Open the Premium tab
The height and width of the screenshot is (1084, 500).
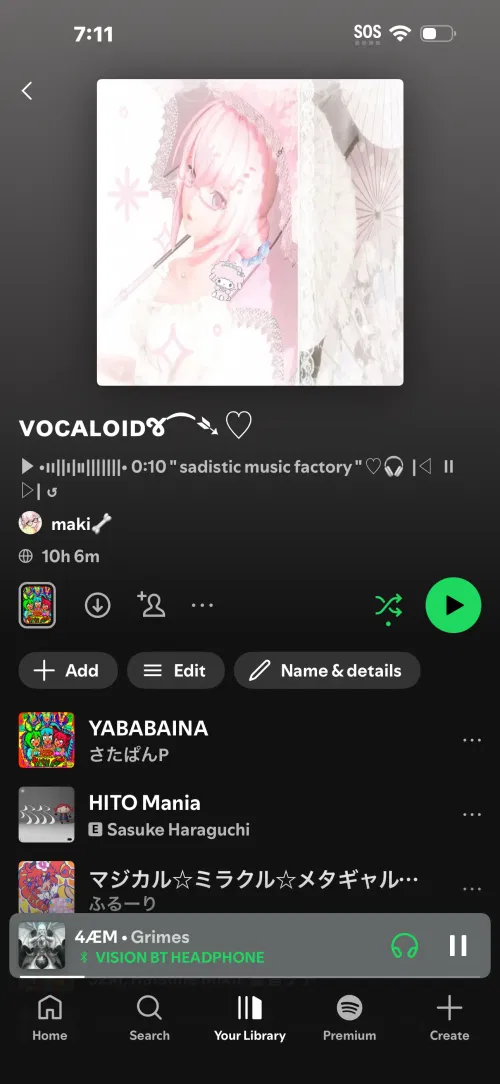[x=349, y=1018]
